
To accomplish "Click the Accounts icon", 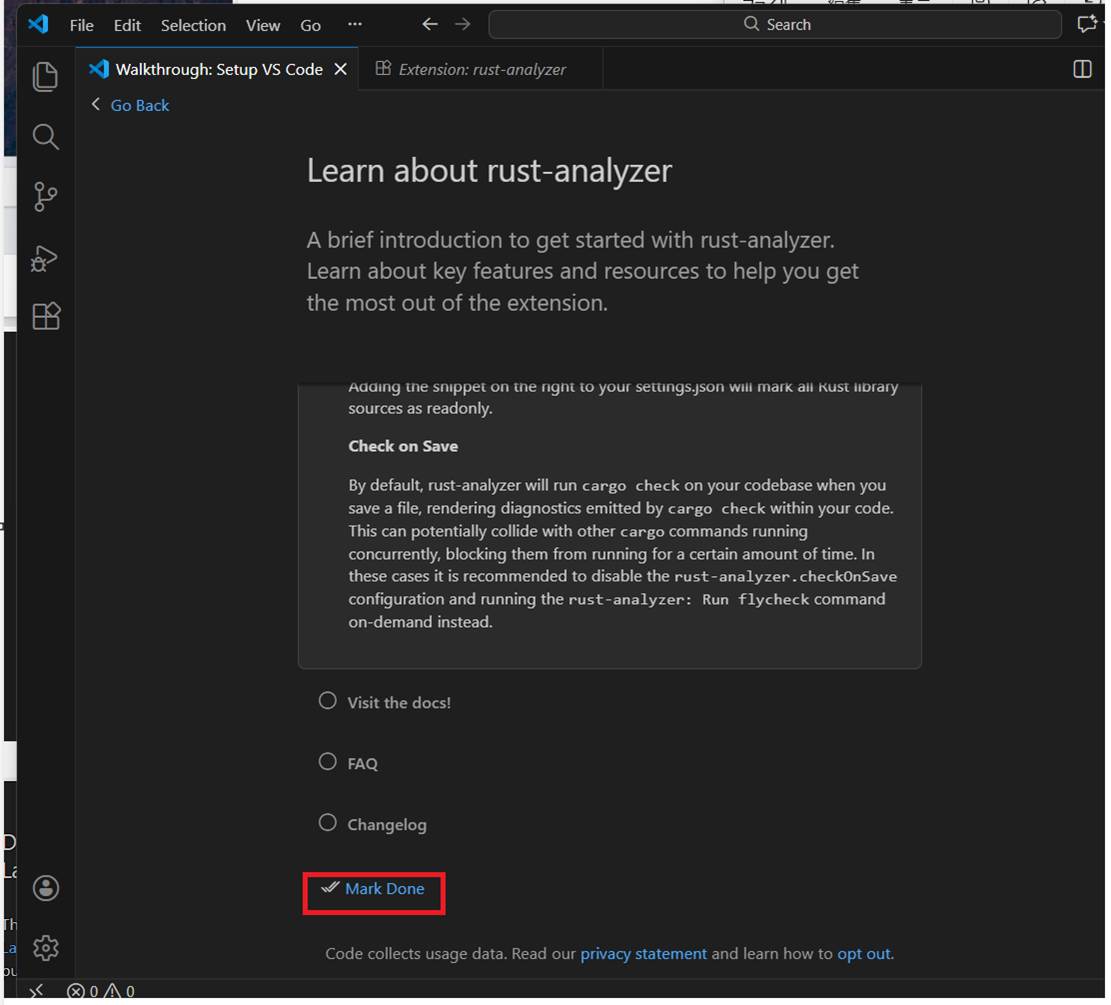I will pos(46,888).
